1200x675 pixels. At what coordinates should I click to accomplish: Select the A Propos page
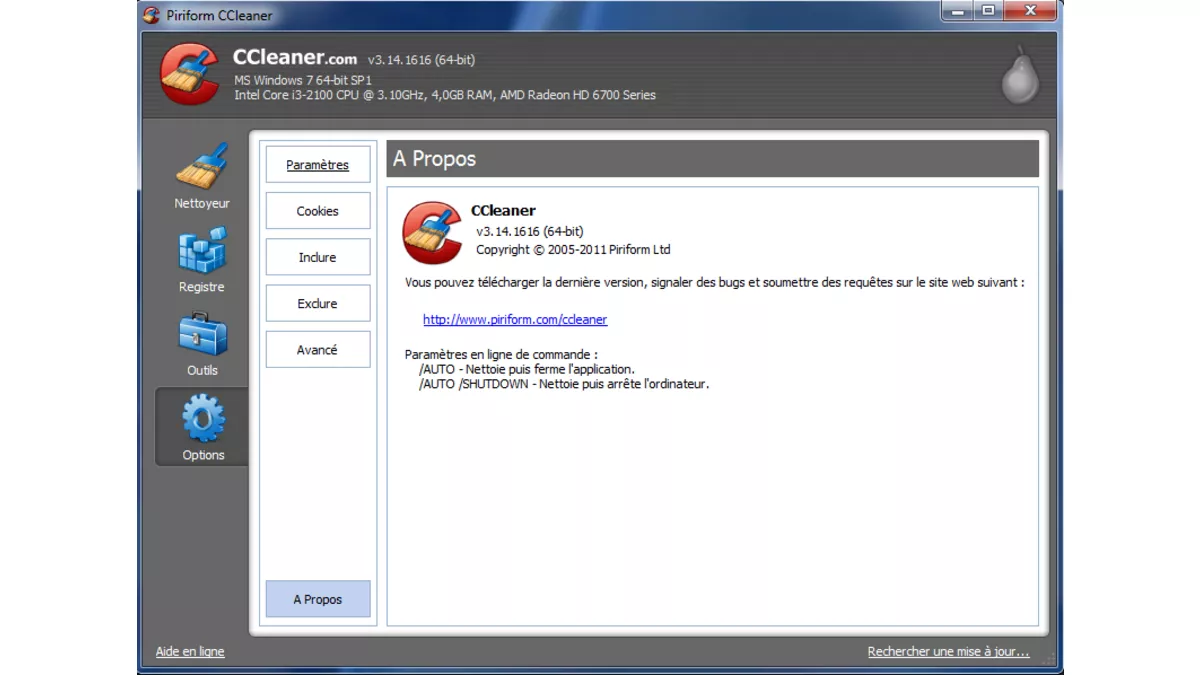pyautogui.click(x=317, y=599)
